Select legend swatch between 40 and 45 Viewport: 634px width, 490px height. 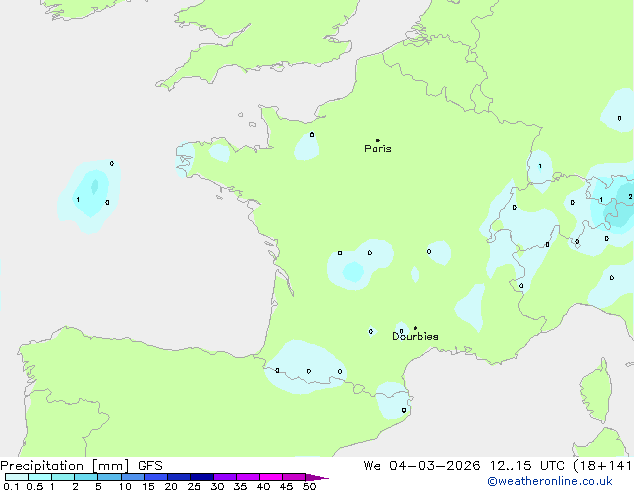[x=271, y=477]
